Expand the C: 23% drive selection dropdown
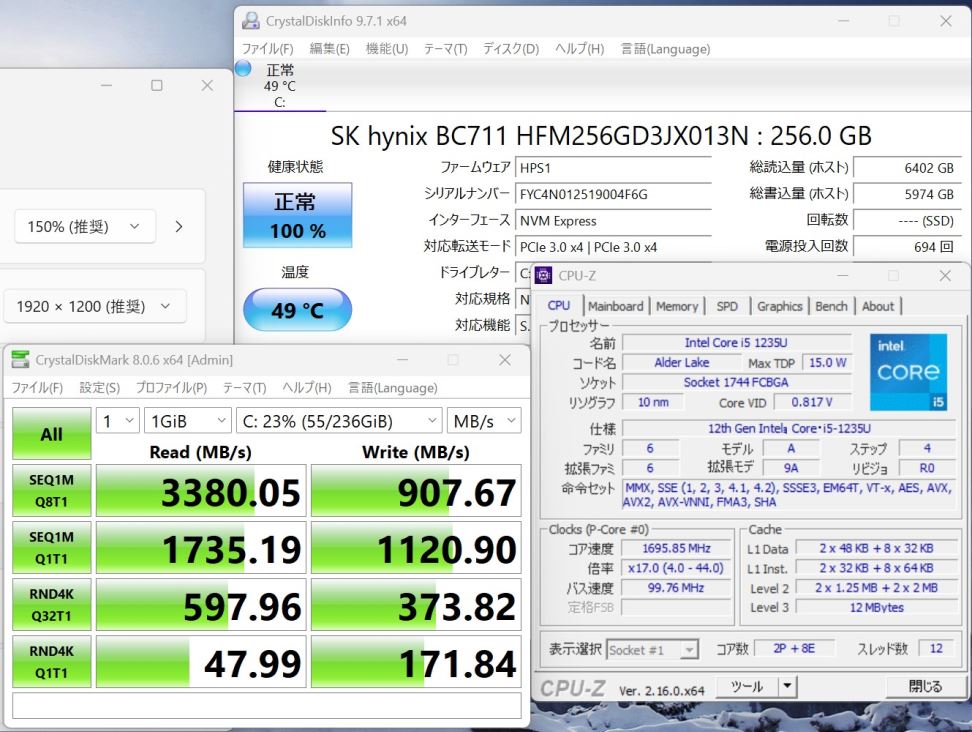This screenshot has width=972, height=732. coord(338,421)
